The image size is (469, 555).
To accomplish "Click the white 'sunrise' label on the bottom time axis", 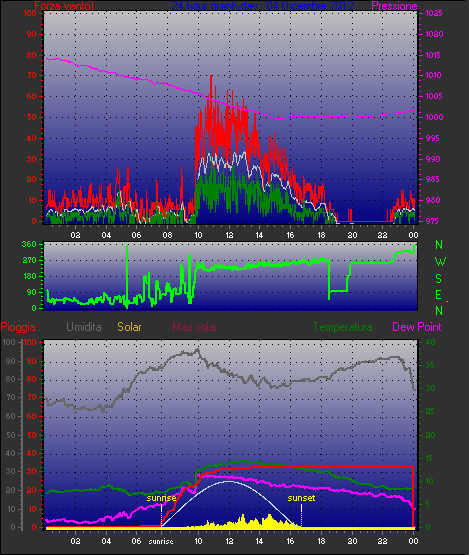I will (x=161, y=541).
